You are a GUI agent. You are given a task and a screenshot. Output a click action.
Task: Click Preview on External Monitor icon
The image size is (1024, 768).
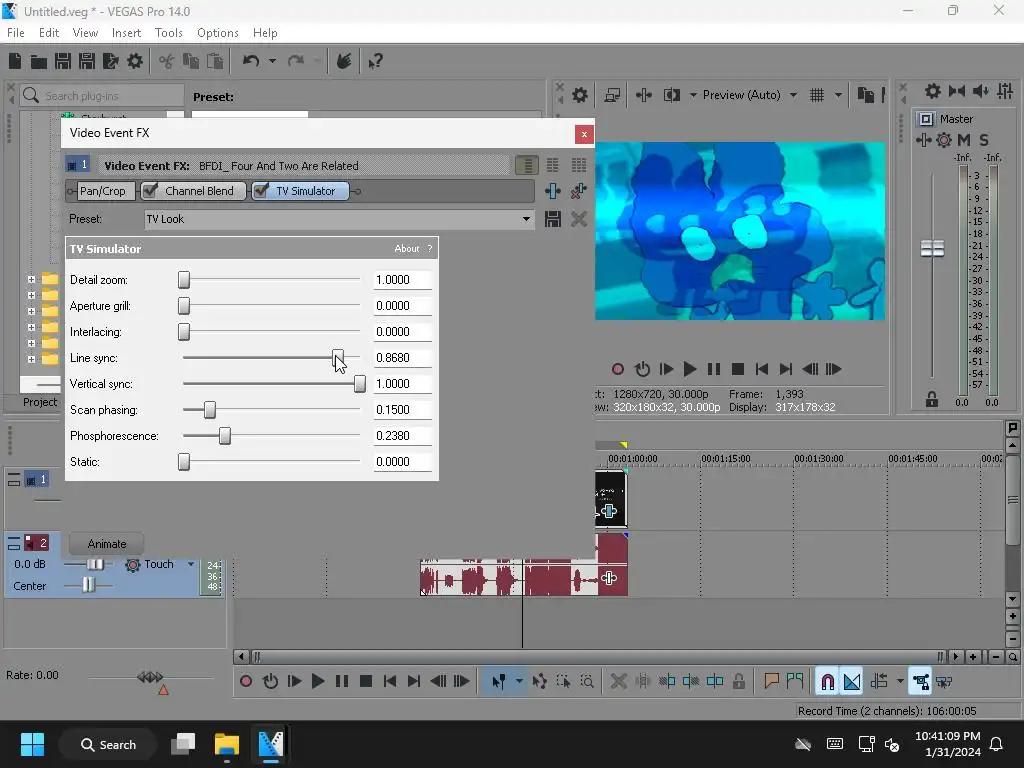[612, 95]
